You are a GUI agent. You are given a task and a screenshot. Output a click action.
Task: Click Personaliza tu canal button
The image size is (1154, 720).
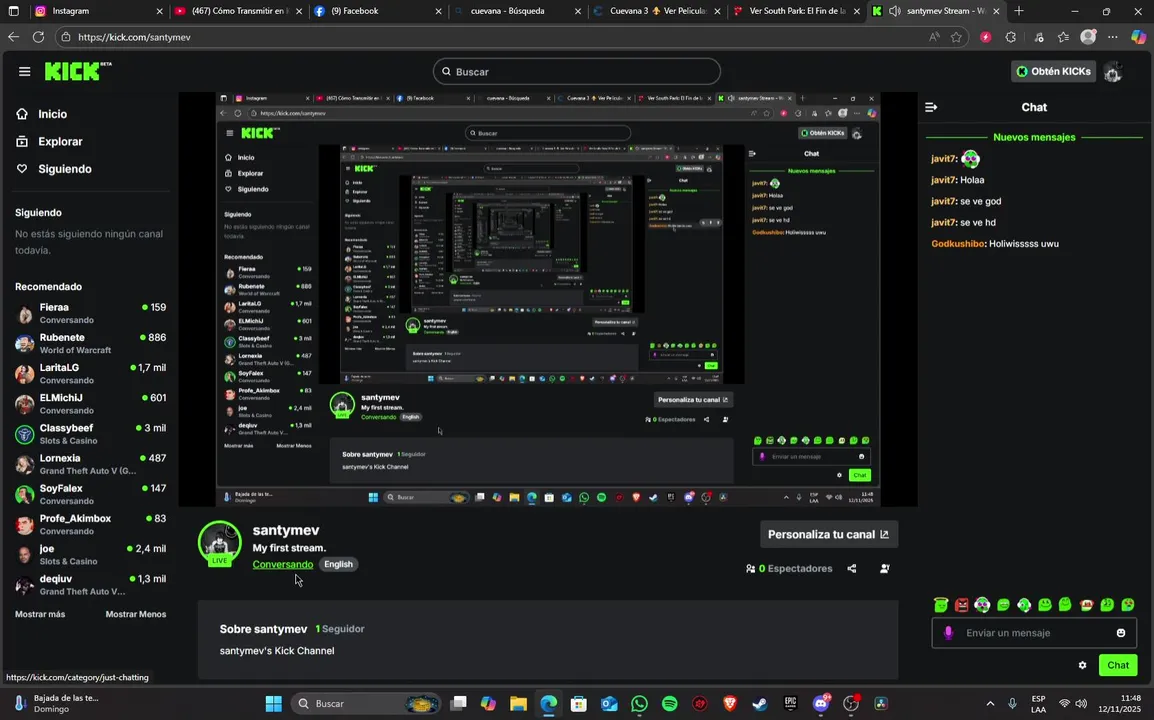click(x=829, y=534)
